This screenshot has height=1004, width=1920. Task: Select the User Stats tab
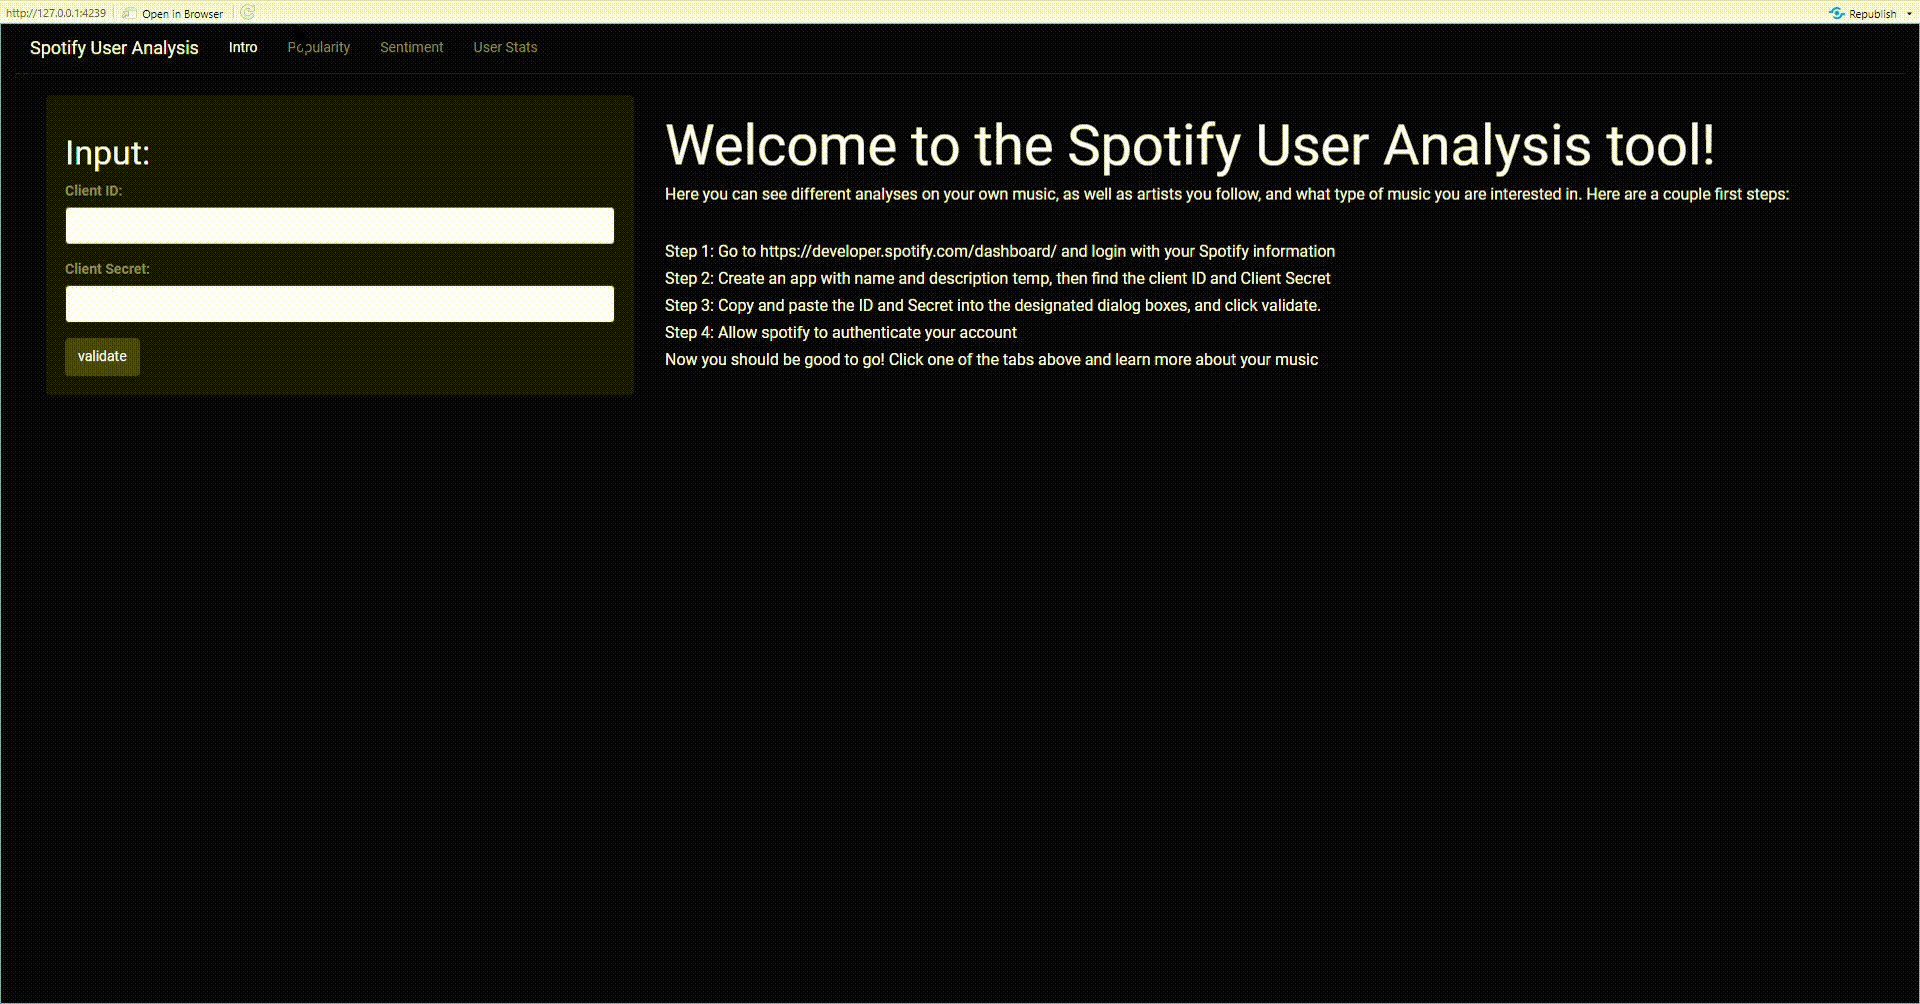tap(505, 47)
